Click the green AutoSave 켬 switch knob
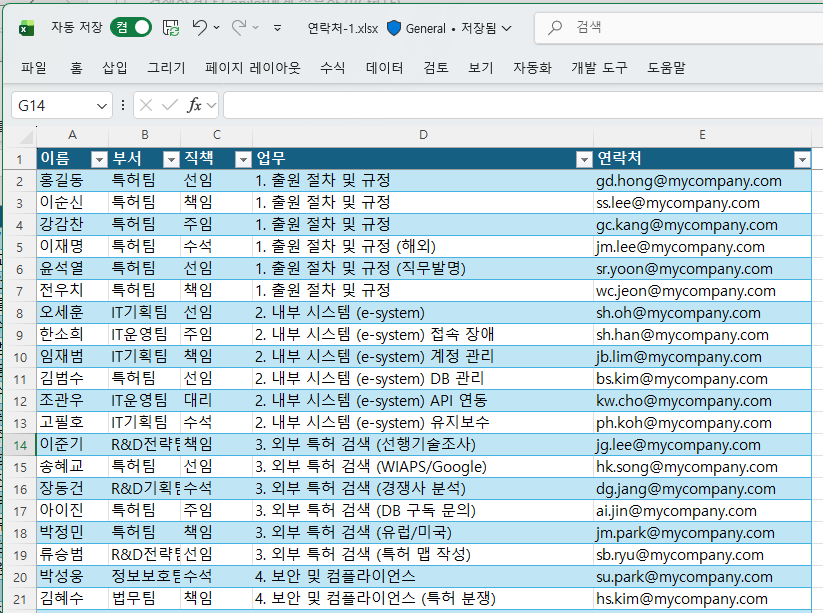The height and width of the screenshot is (613, 823). tap(139, 28)
